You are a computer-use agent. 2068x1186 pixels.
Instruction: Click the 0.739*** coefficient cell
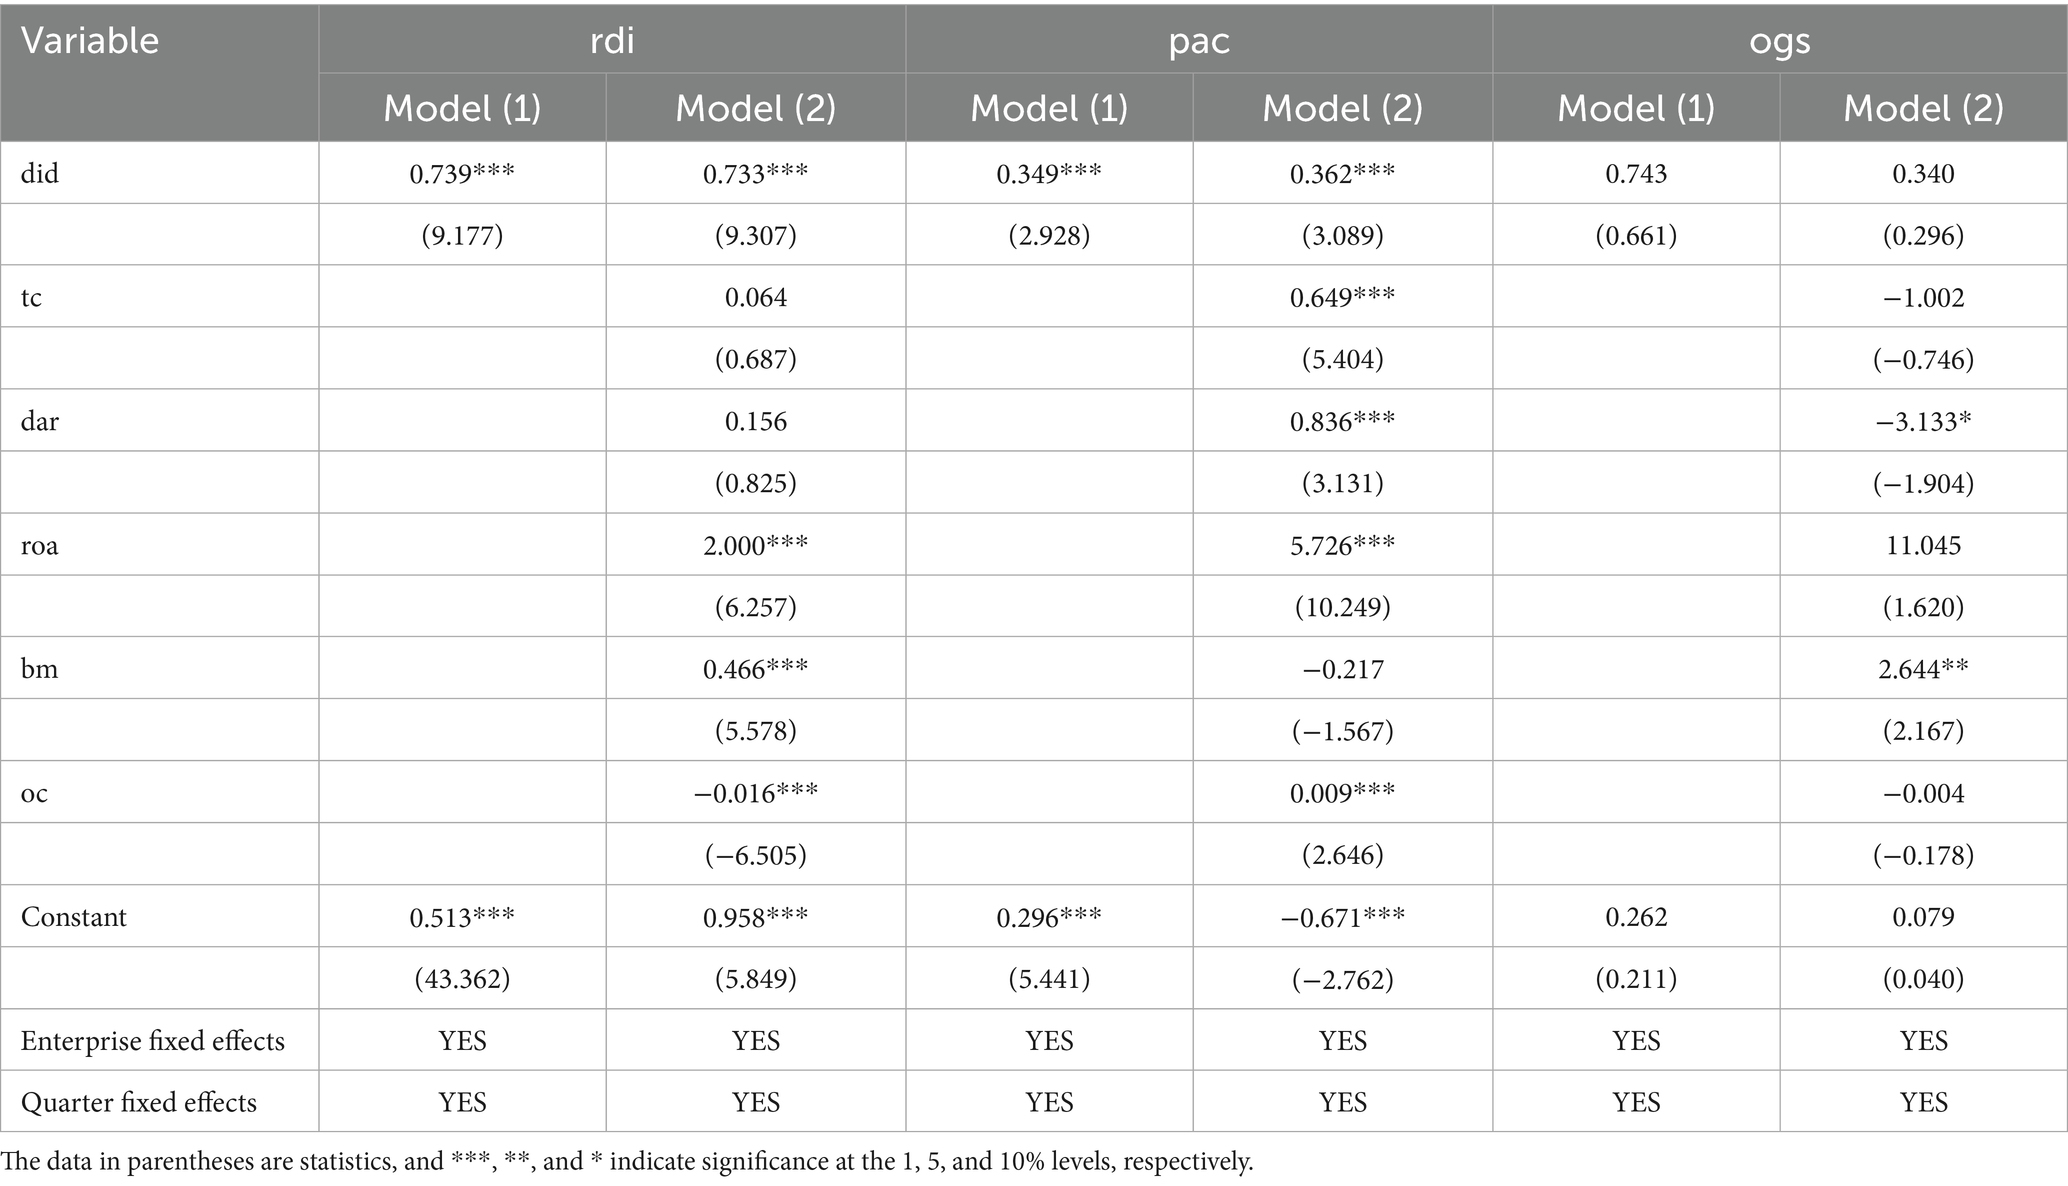[x=462, y=174]
